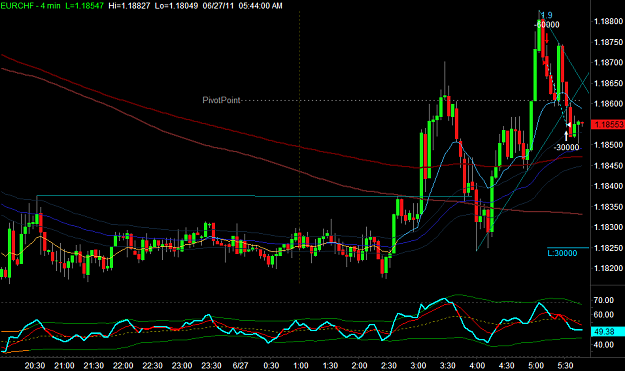The width and height of the screenshot is (625, 371).
Task: Click the 21:30 time axis label
Action: tap(94, 365)
